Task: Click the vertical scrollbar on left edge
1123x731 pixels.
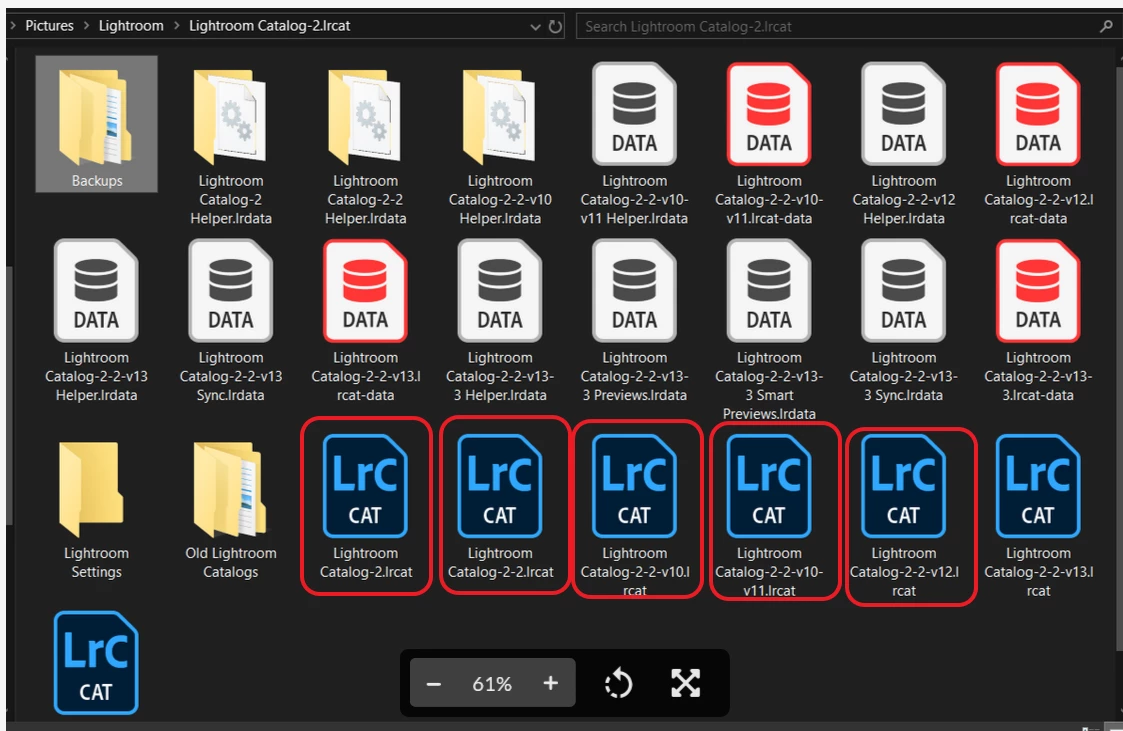Action: click(x=9, y=395)
